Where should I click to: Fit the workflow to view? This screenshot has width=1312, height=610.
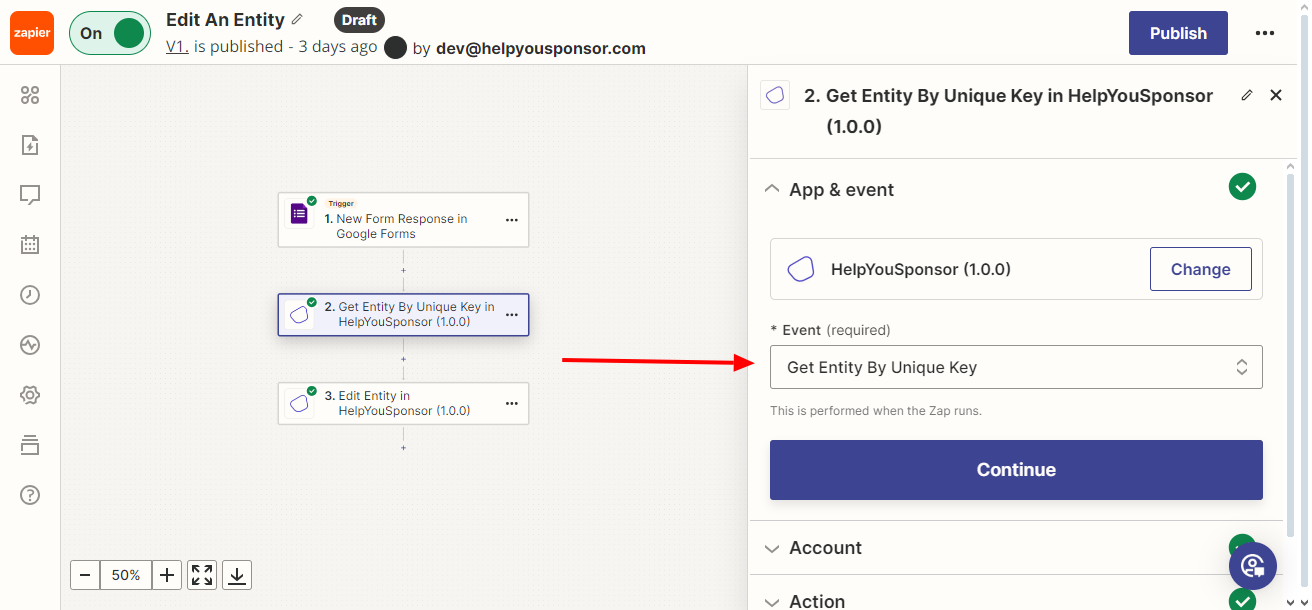point(202,575)
